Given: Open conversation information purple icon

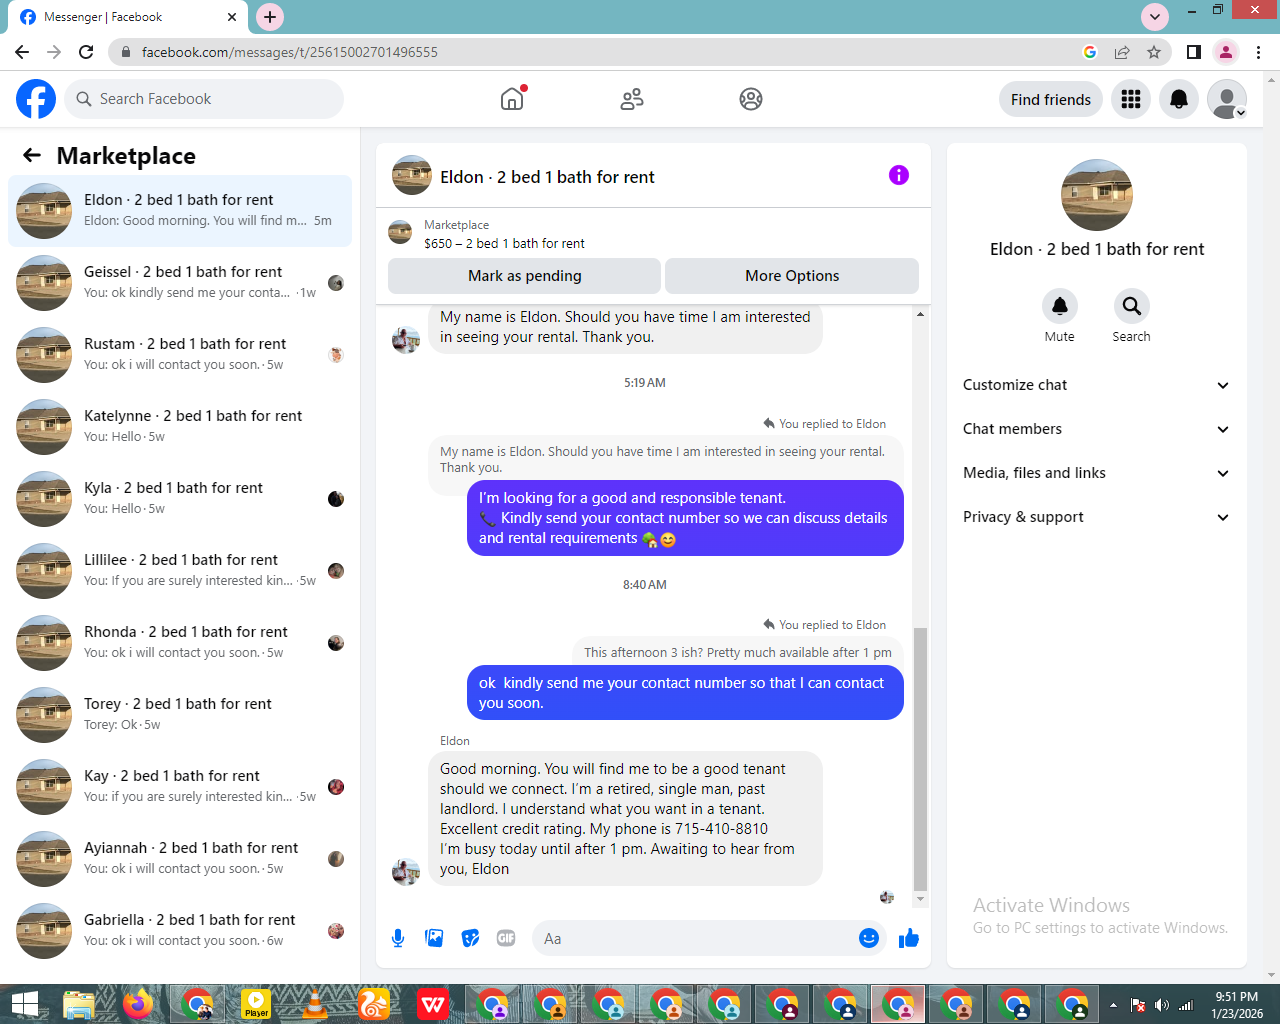Looking at the screenshot, I should tap(899, 175).
